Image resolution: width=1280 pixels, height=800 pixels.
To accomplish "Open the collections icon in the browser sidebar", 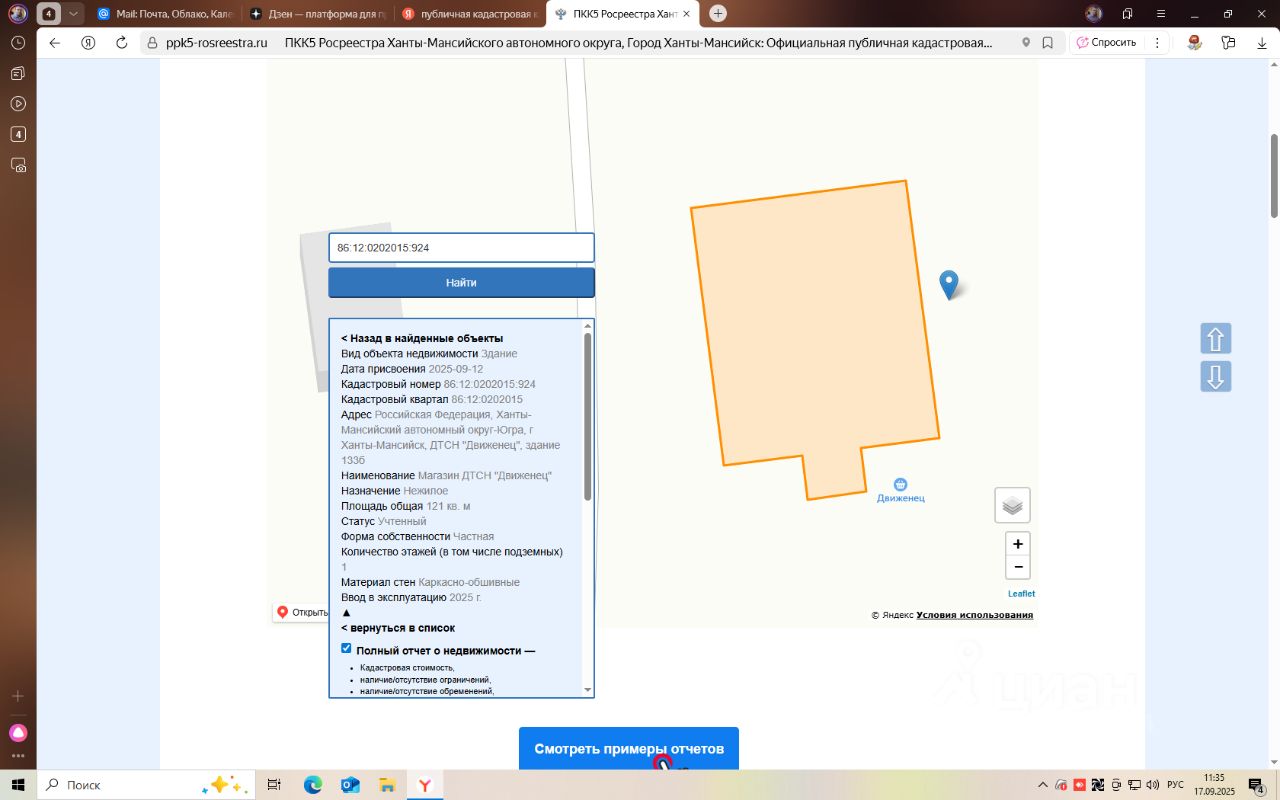I will [x=18, y=73].
